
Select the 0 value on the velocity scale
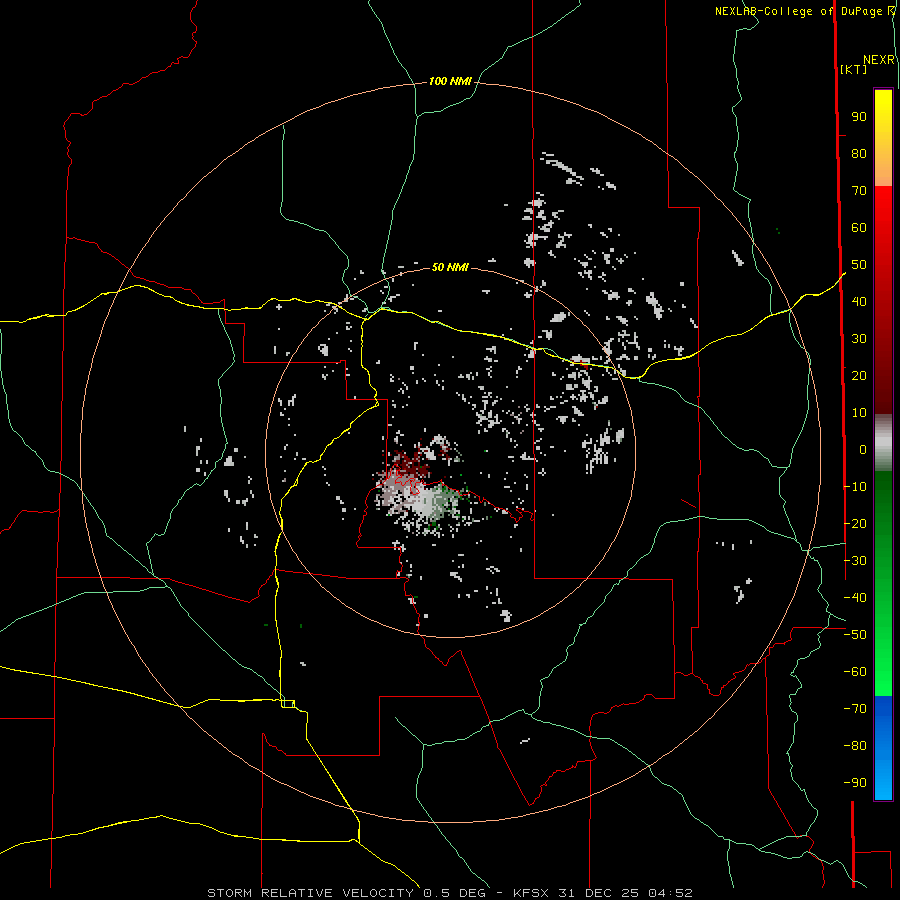pos(863,449)
